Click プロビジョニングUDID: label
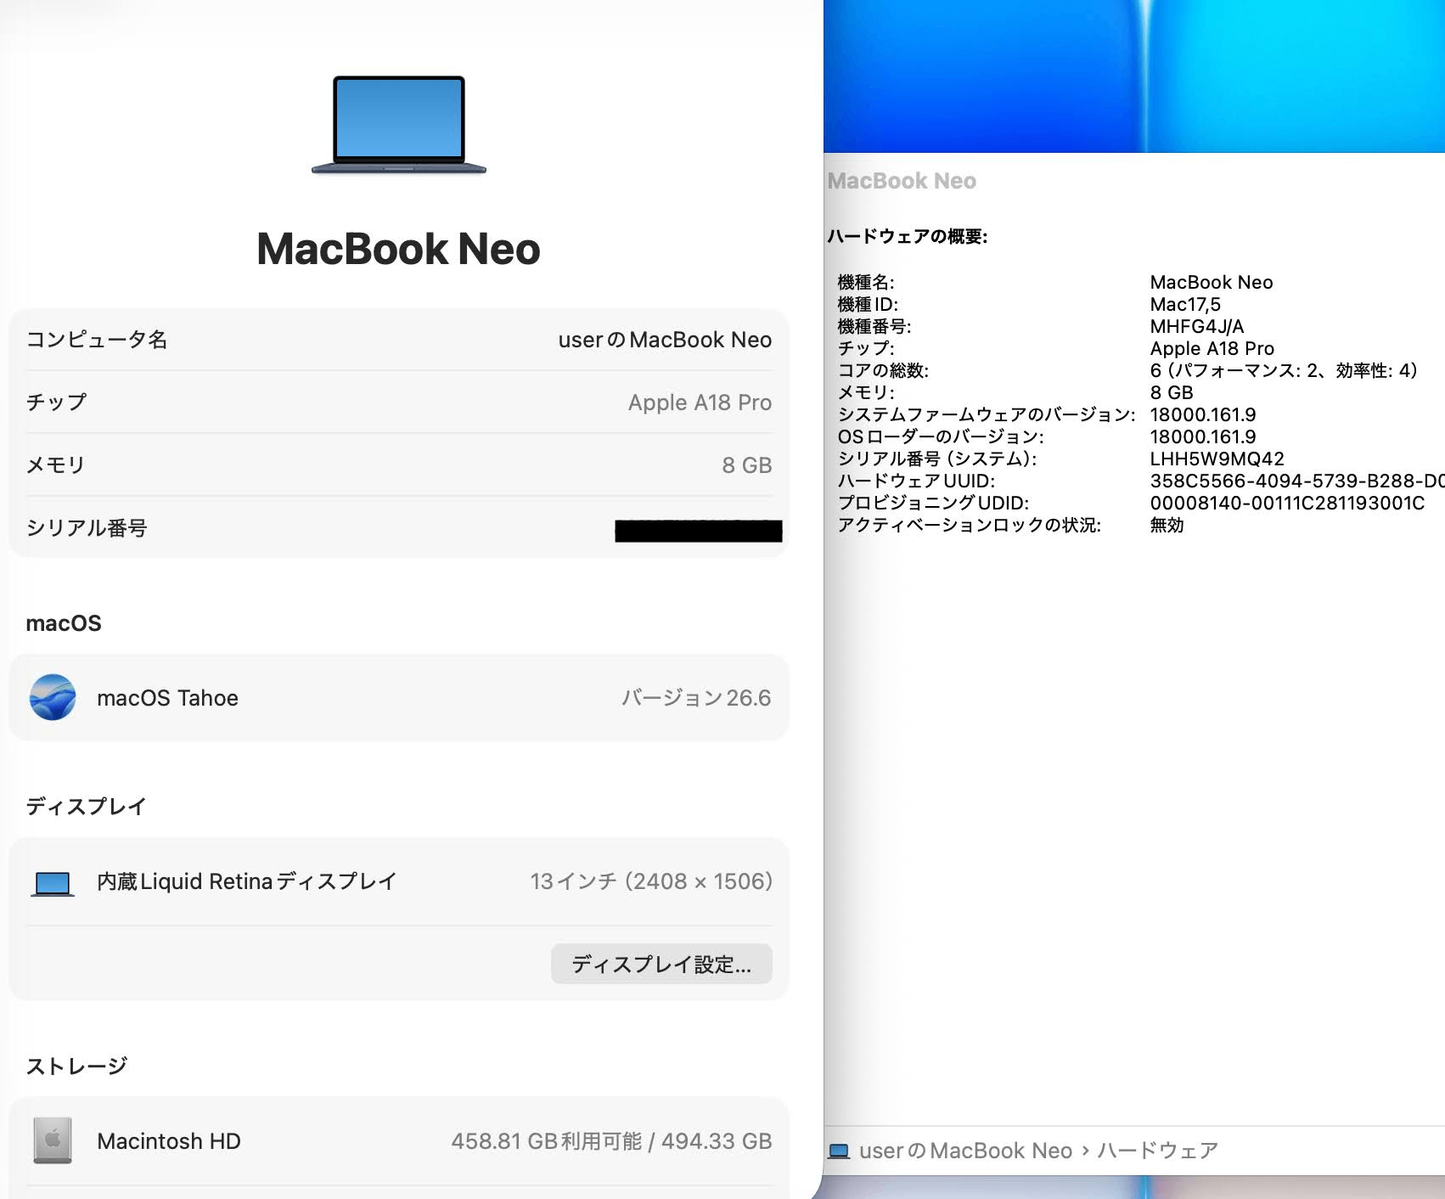 [934, 503]
